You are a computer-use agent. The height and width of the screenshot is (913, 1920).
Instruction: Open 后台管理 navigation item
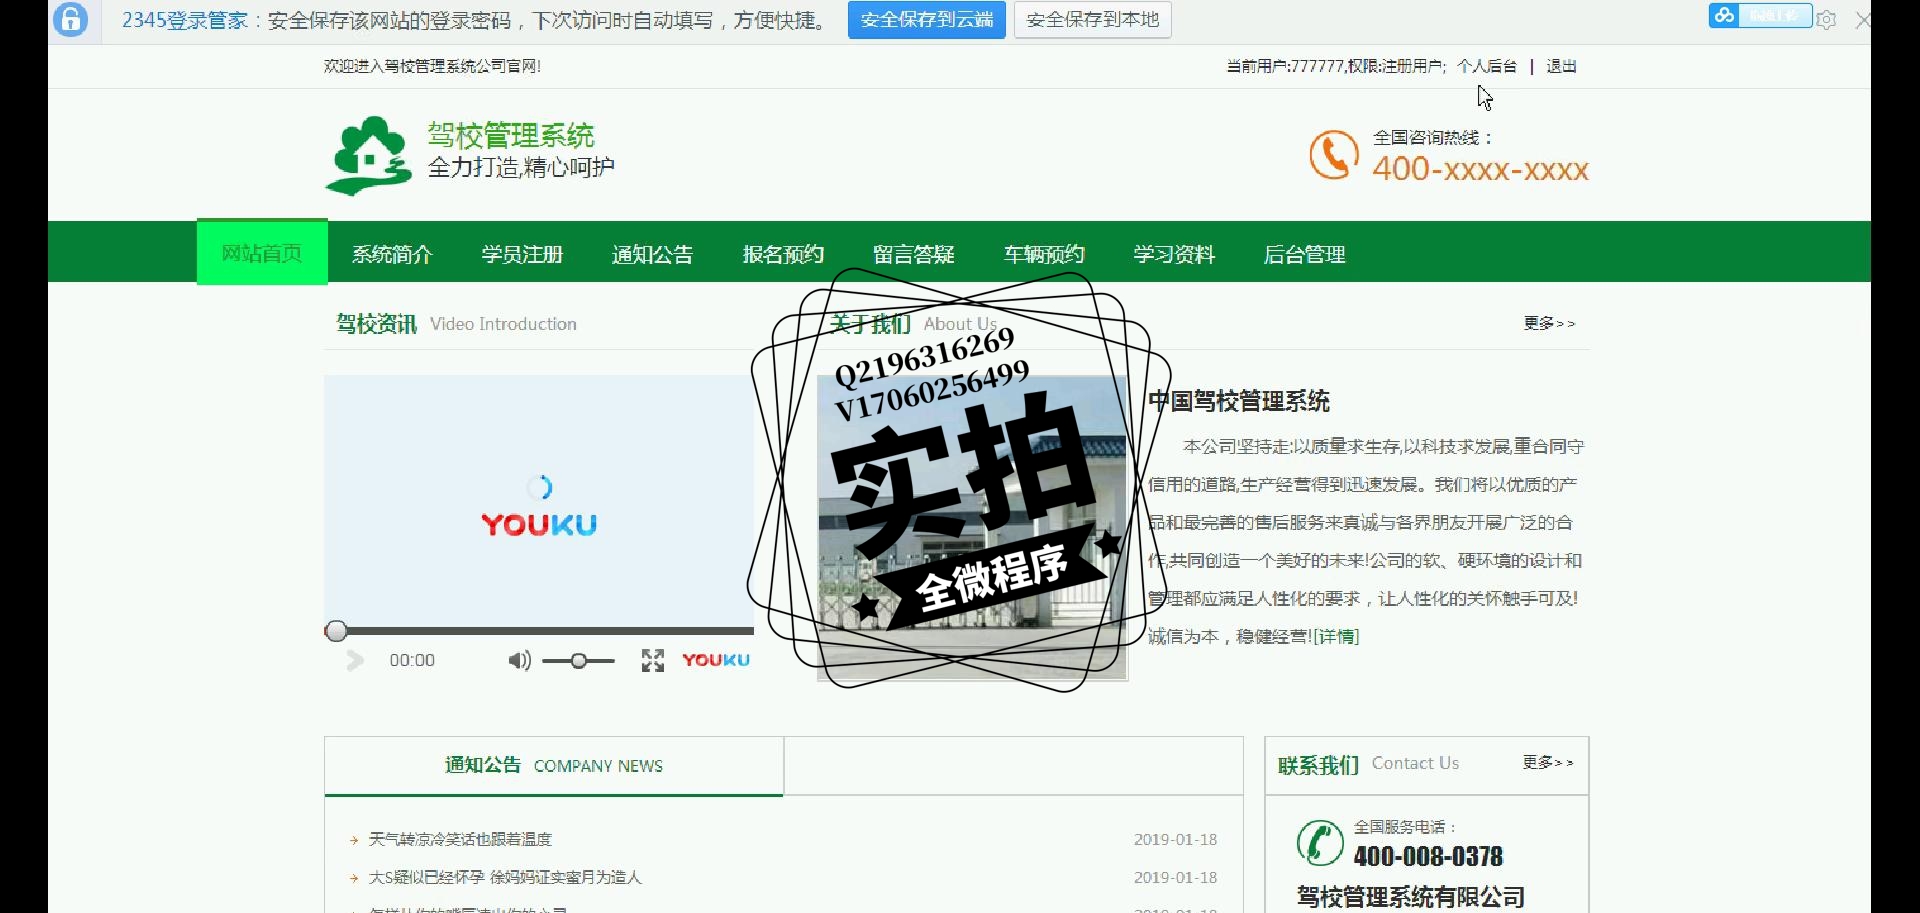1304,254
